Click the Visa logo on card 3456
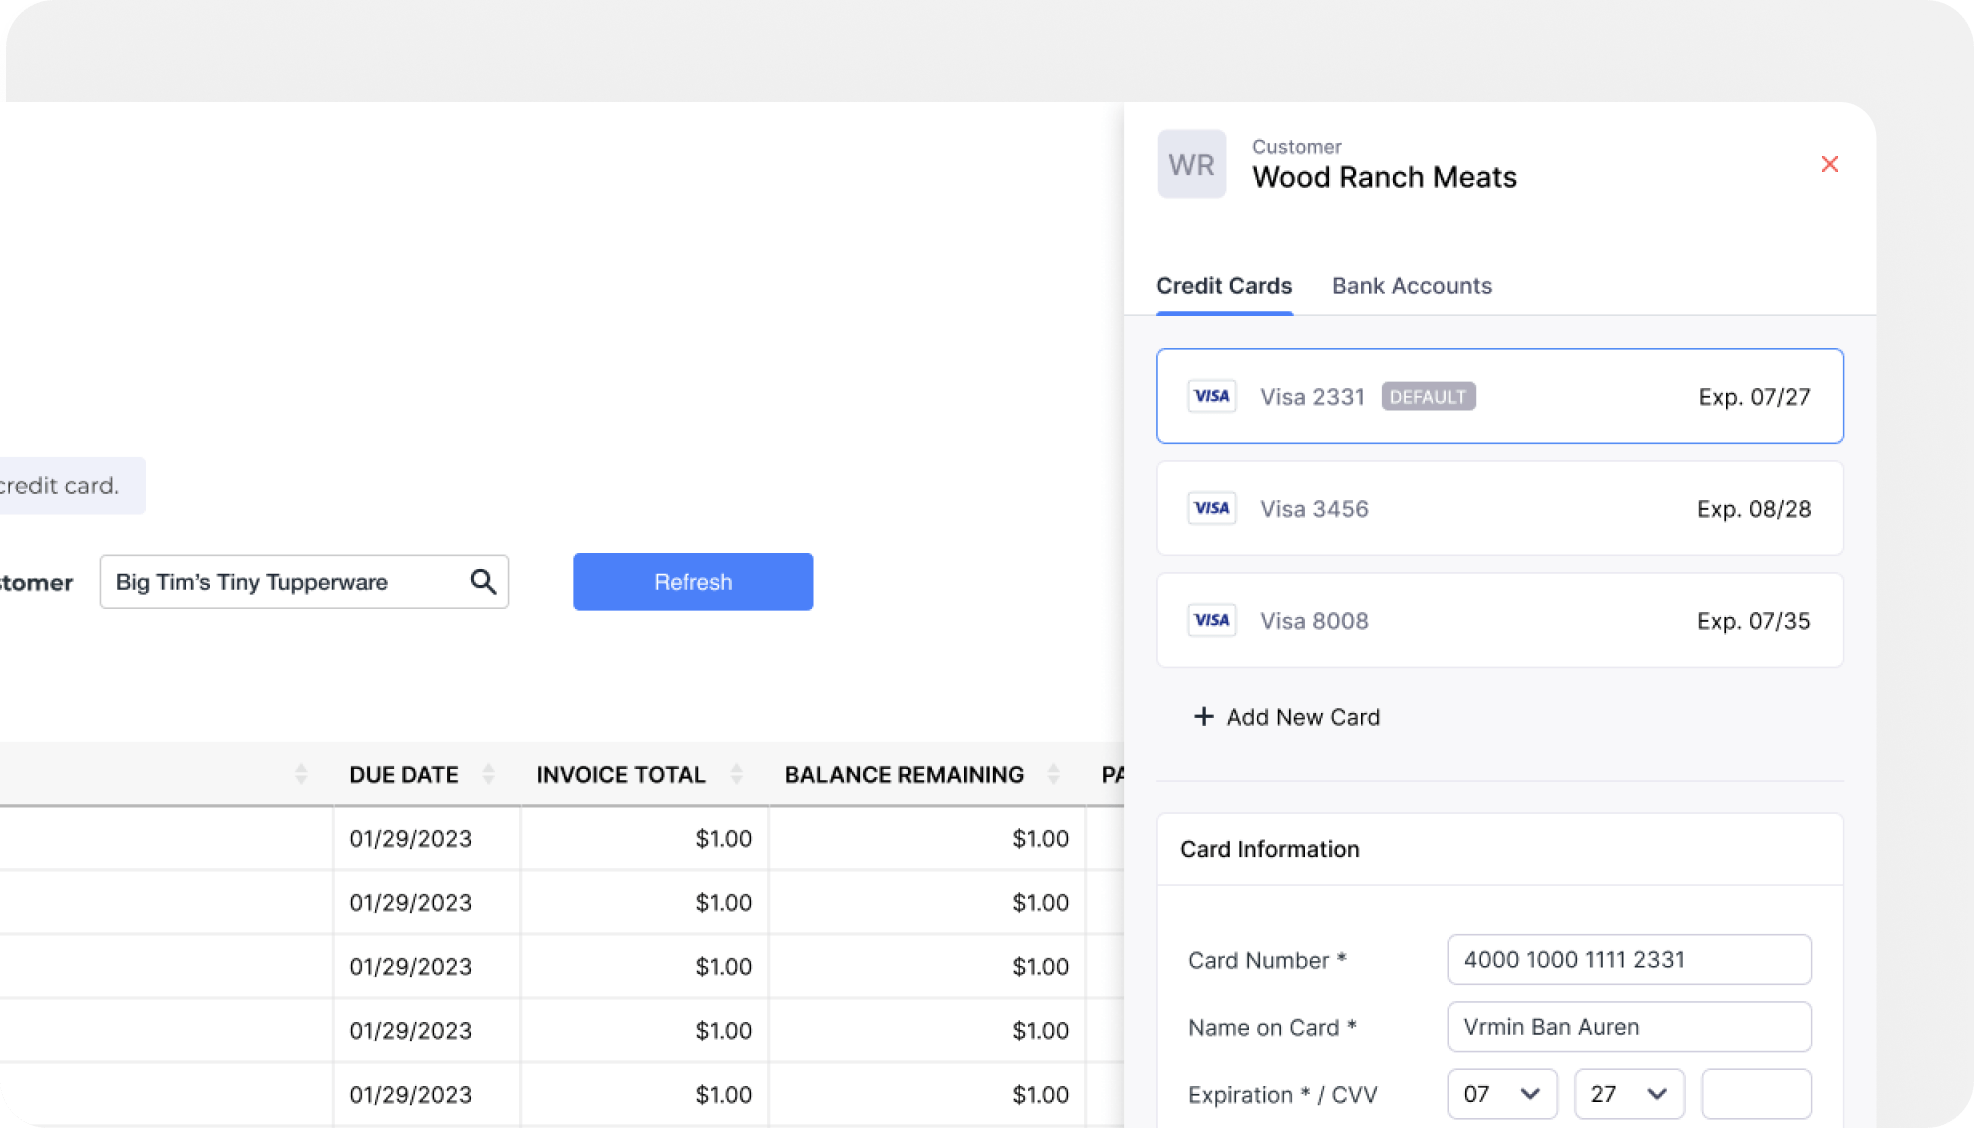This screenshot has width=1974, height=1128. [1211, 508]
